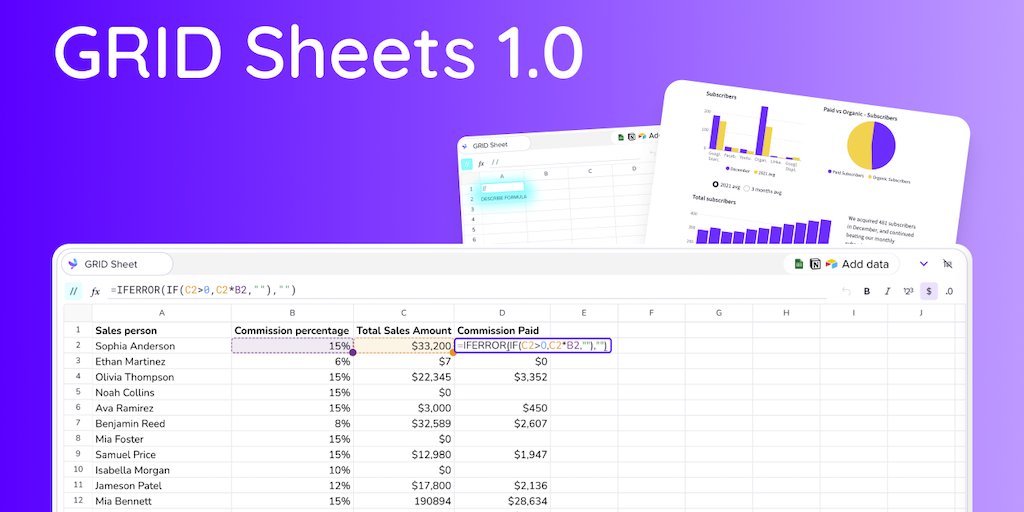Viewport: 1024px width, 512px height.
Task: Click the 'Commission percentage' header cell
Action: tap(293, 330)
